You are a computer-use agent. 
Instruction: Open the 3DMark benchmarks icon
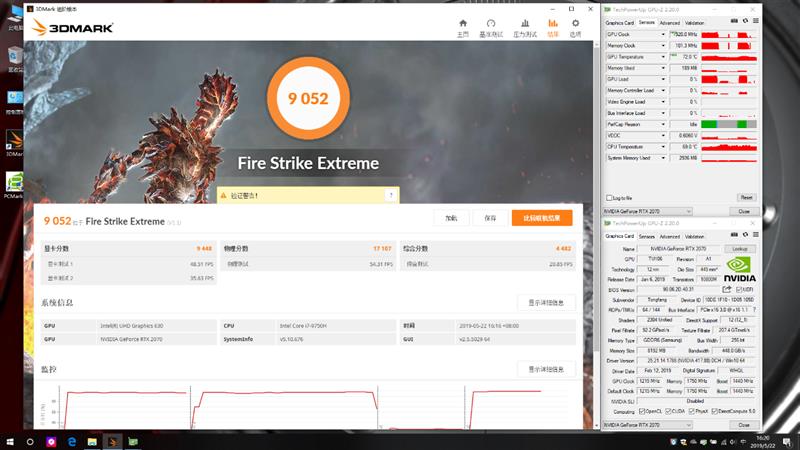coord(491,23)
